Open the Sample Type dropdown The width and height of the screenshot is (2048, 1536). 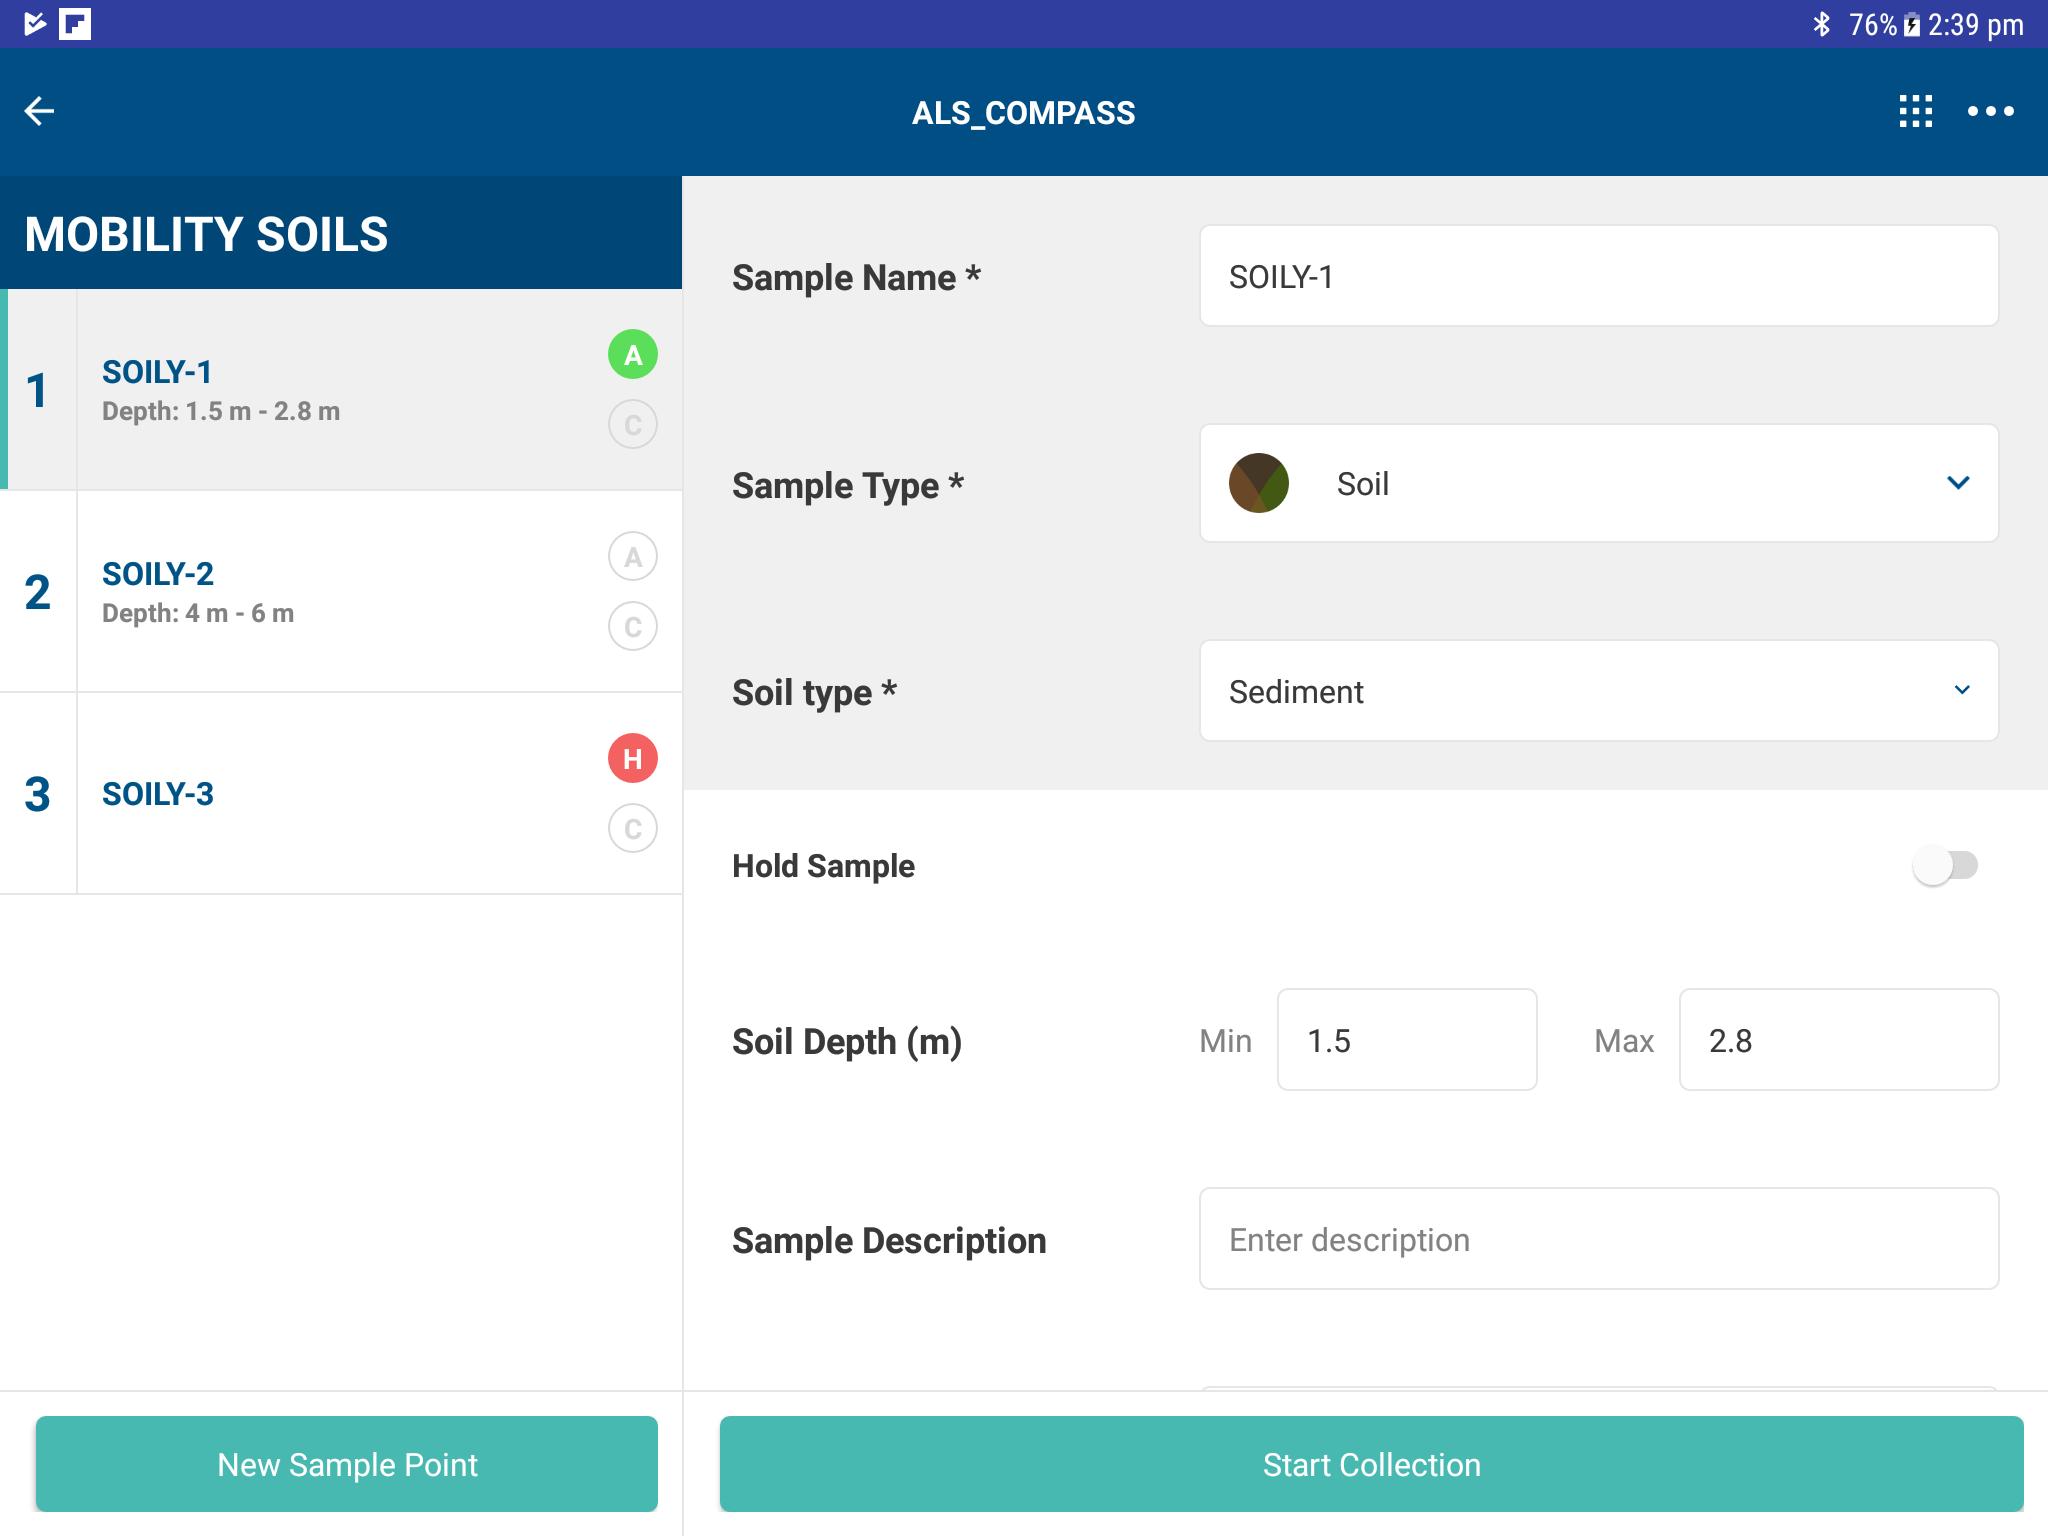tap(1599, 483)
